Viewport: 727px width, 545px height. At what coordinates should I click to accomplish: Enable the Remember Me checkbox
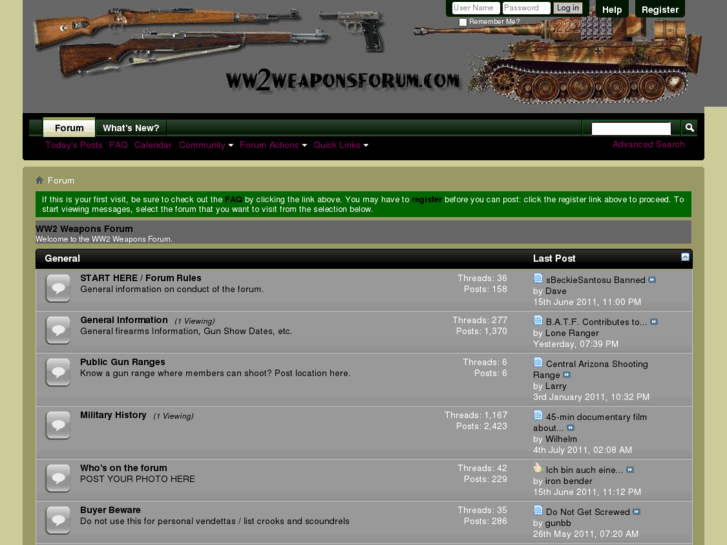tap(463, 22)
